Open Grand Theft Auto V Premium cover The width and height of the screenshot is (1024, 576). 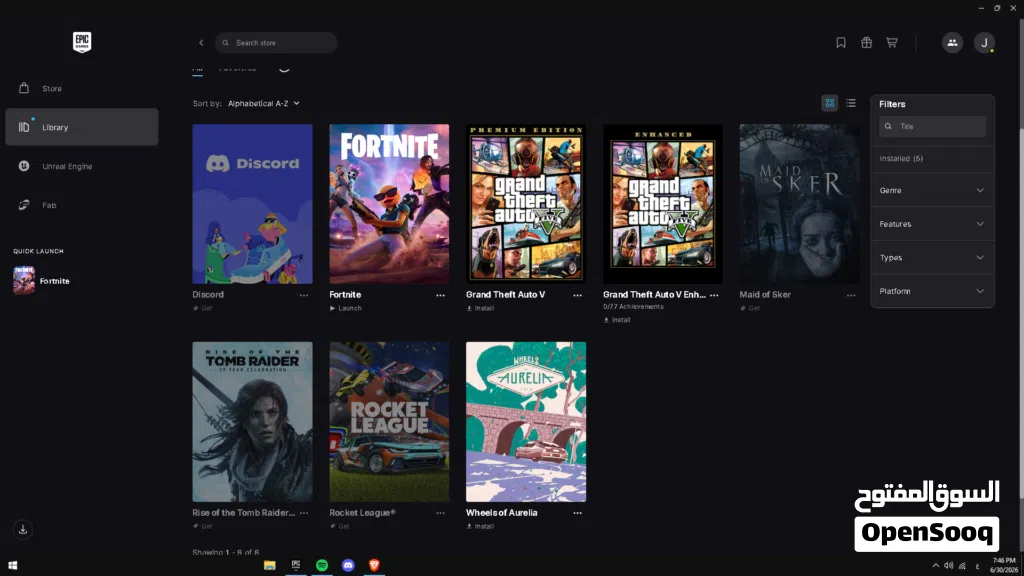526,204
